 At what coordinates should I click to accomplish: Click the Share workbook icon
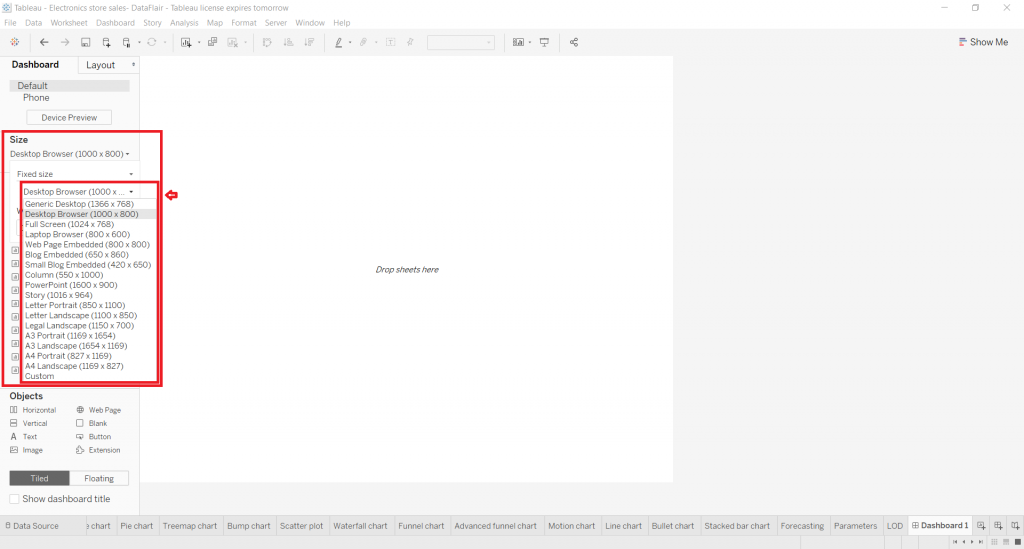pos(574,42)
